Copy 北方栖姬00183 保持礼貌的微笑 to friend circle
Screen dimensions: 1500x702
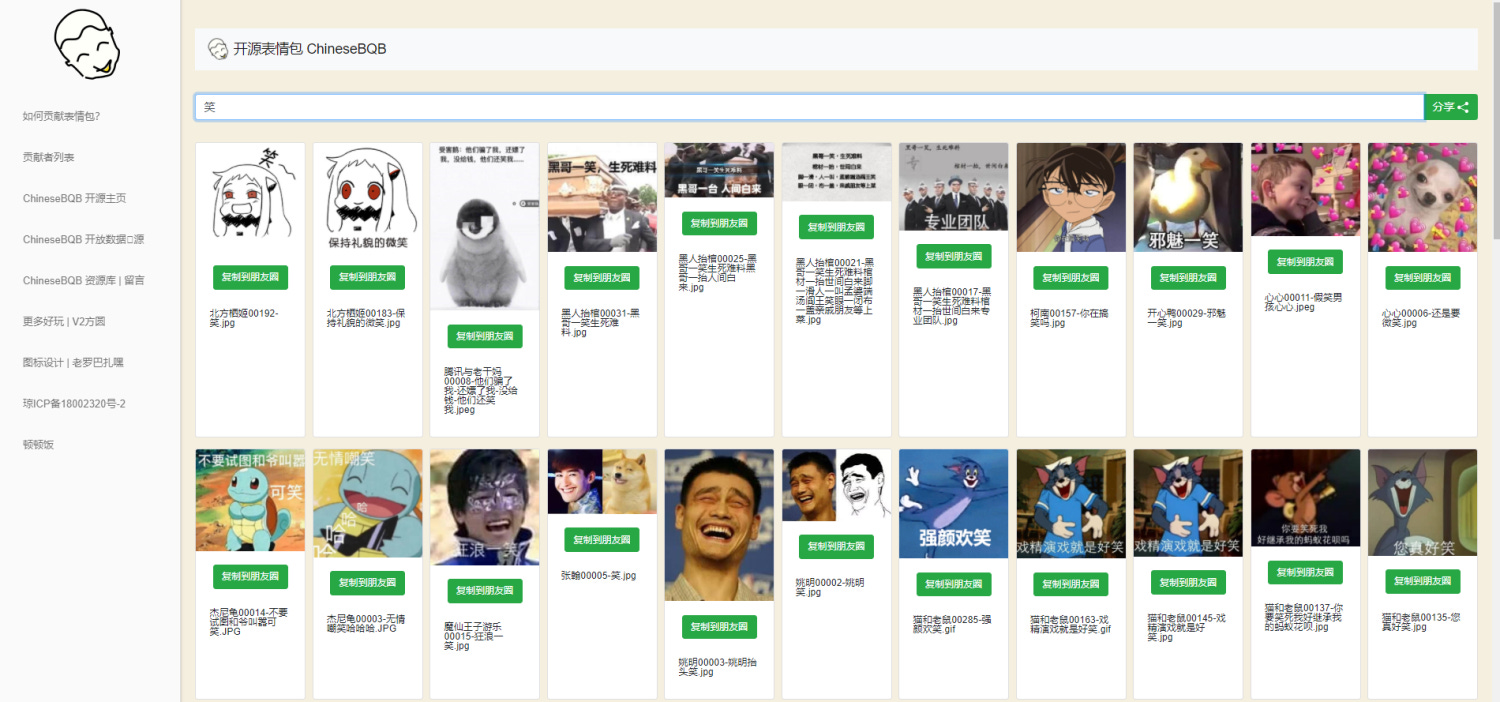click(367, 277)
